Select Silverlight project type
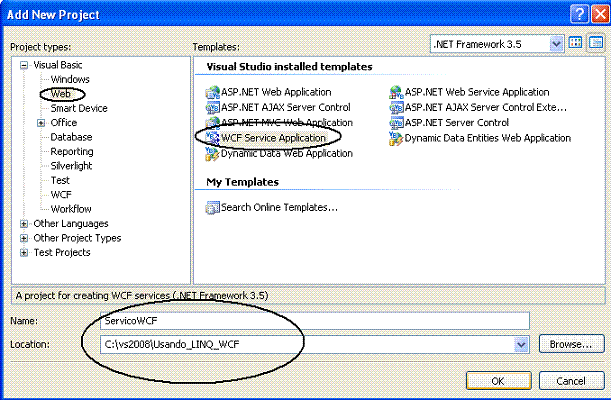 tap(71, 166)
